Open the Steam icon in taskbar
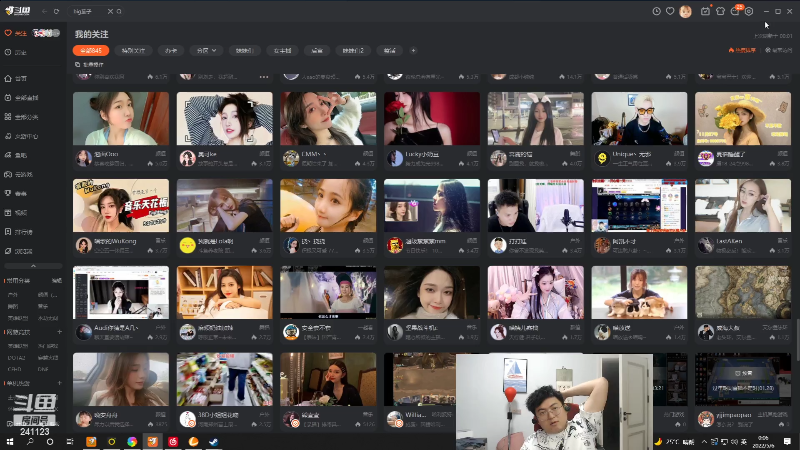Image resolution: width=800 pixels, height=450 pixels. point(213,441)
